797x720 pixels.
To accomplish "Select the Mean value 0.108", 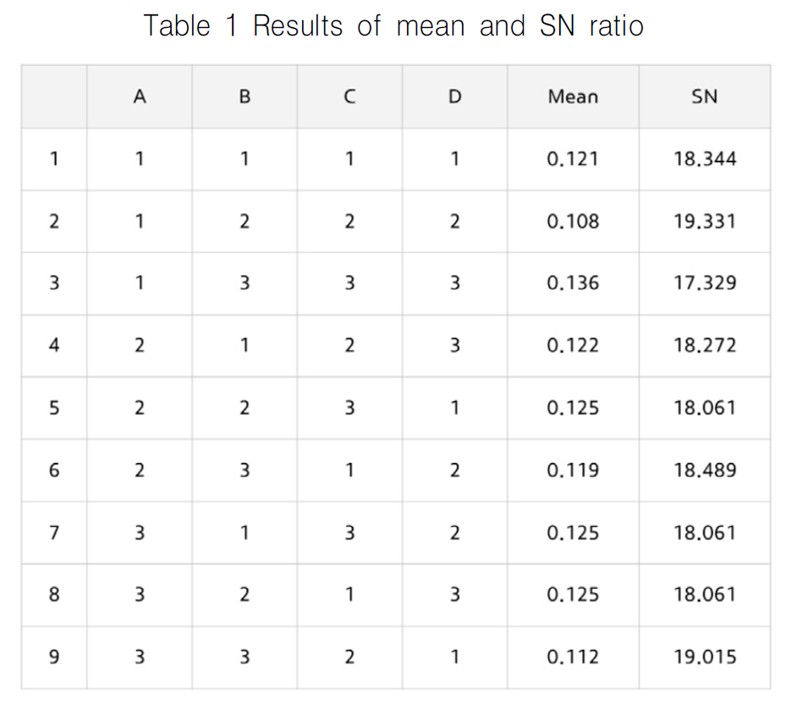I will point(573,221).
